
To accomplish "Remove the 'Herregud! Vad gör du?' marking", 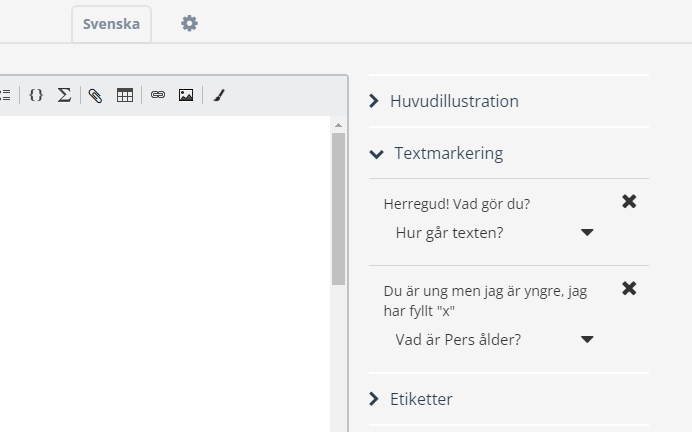I will point(629,202).
